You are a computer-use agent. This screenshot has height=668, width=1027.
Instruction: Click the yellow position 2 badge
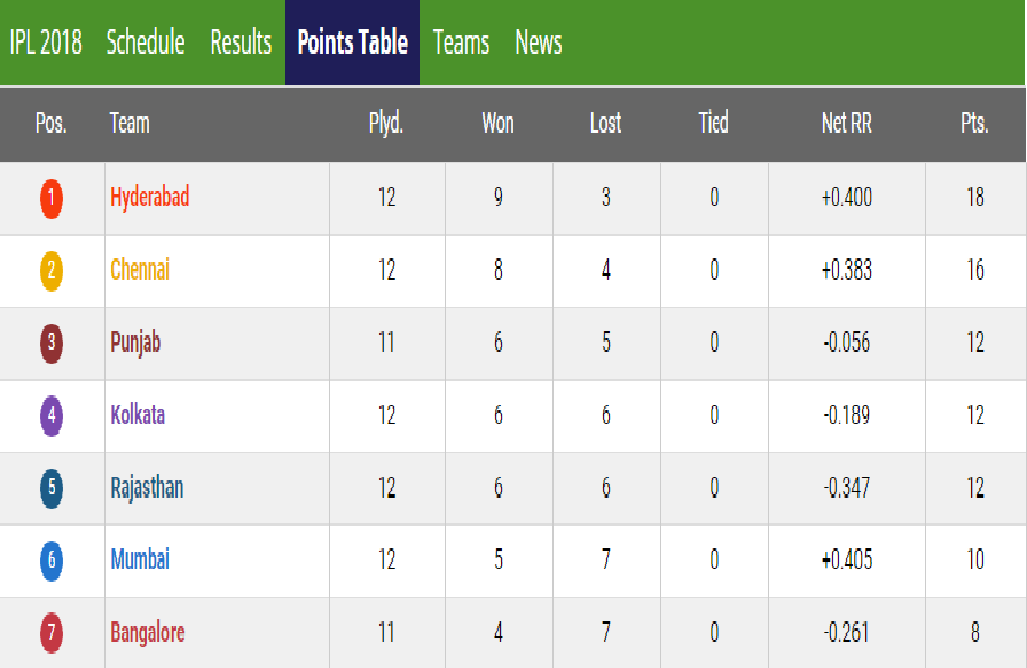[x=51, y=271]
